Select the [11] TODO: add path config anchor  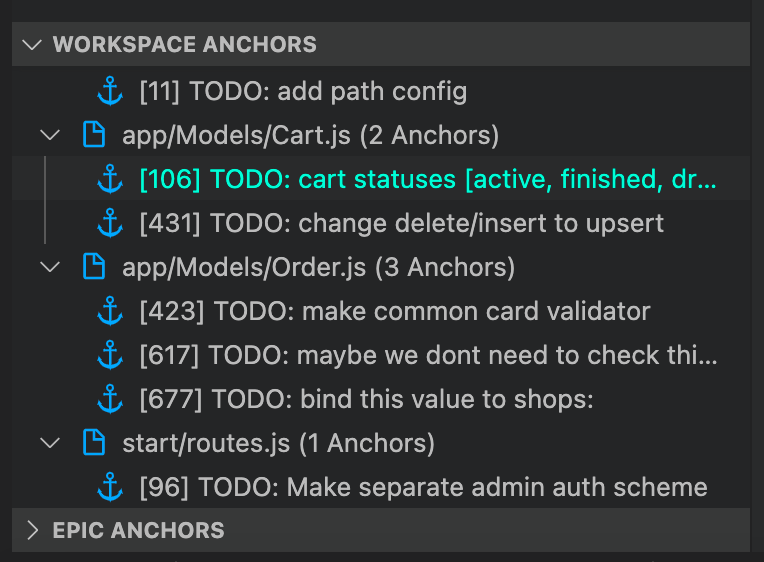(x=303, y=93)
